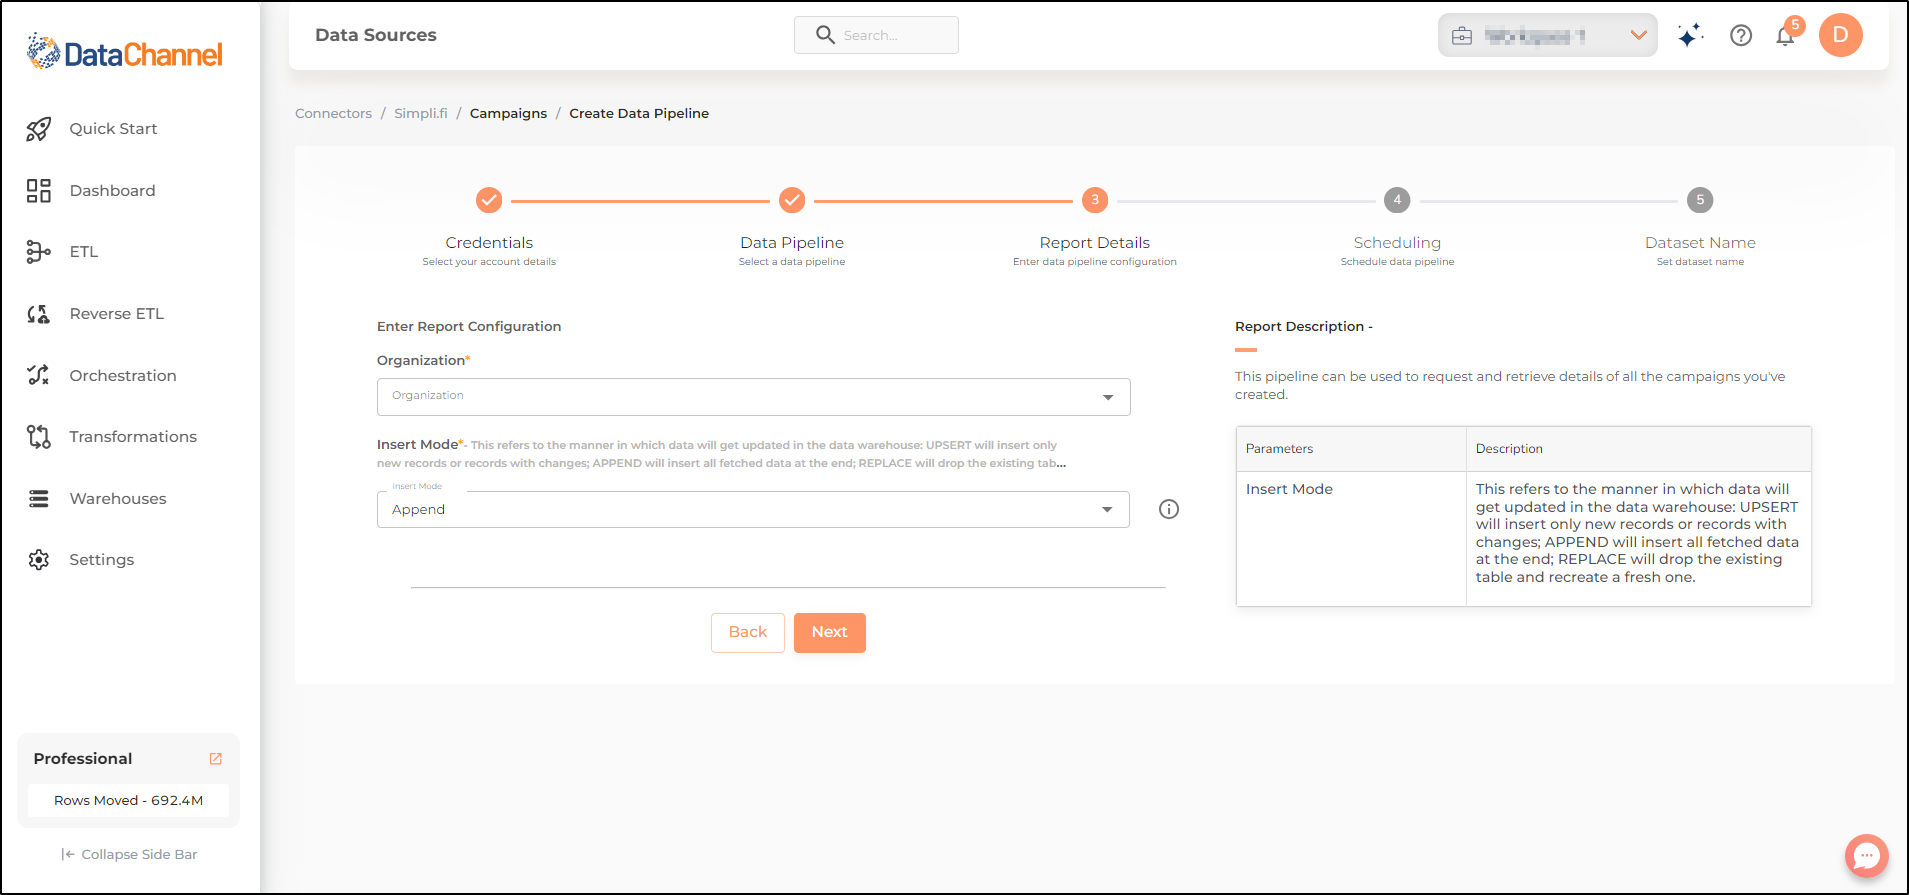Open Orchestration menu item
The height and width of the screenshot is (895, 1909).
tap(123, 376)
